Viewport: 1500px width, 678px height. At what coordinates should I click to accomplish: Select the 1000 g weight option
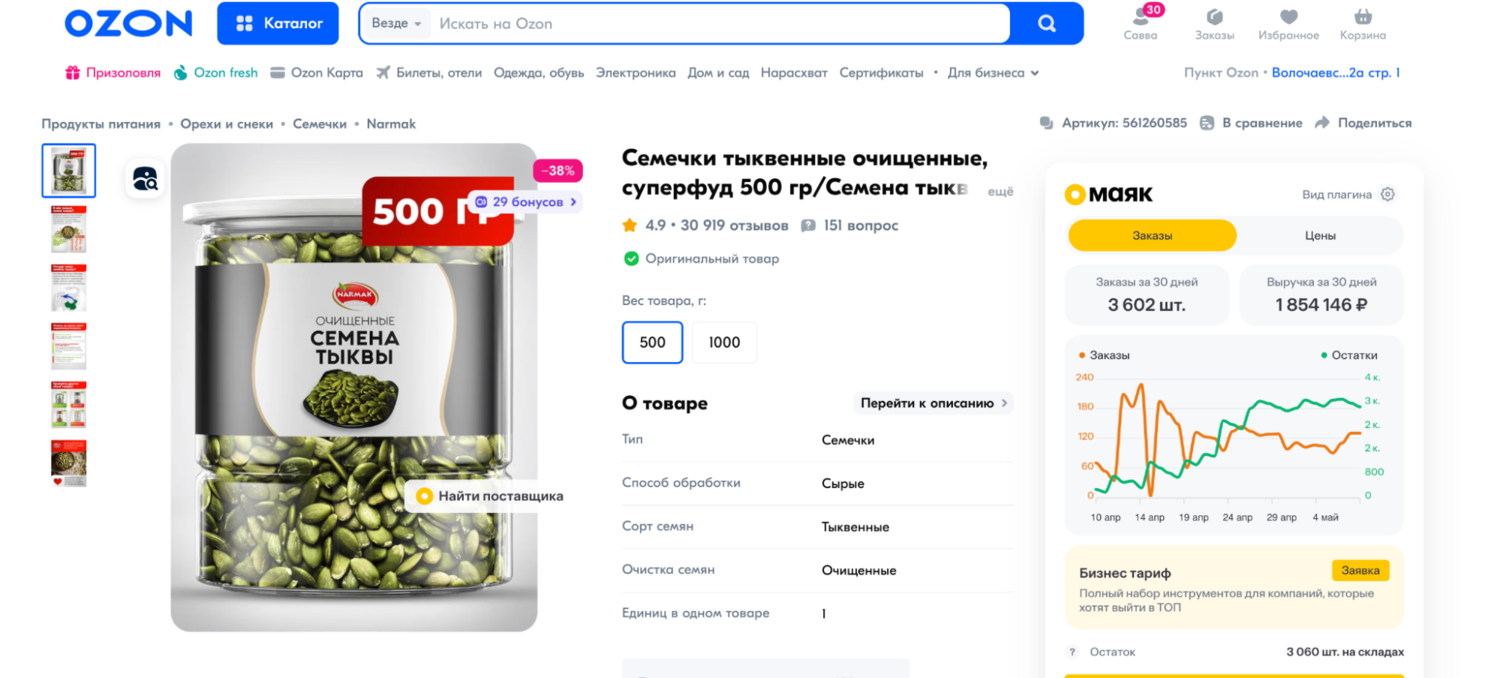724,342
